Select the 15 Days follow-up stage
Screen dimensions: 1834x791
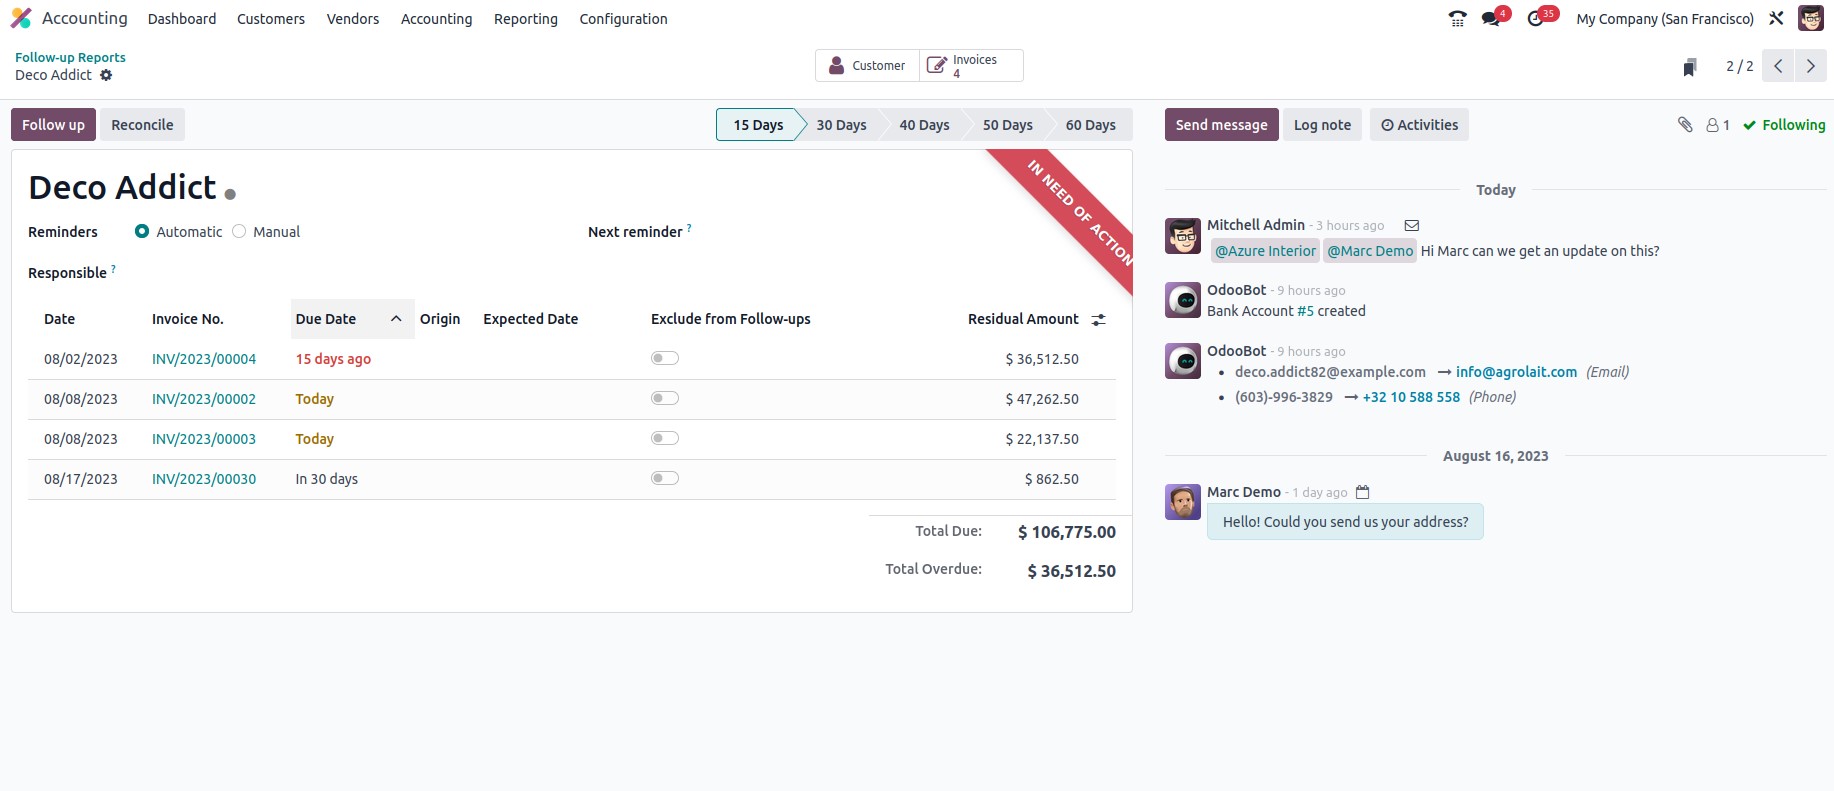click(758, 125)
